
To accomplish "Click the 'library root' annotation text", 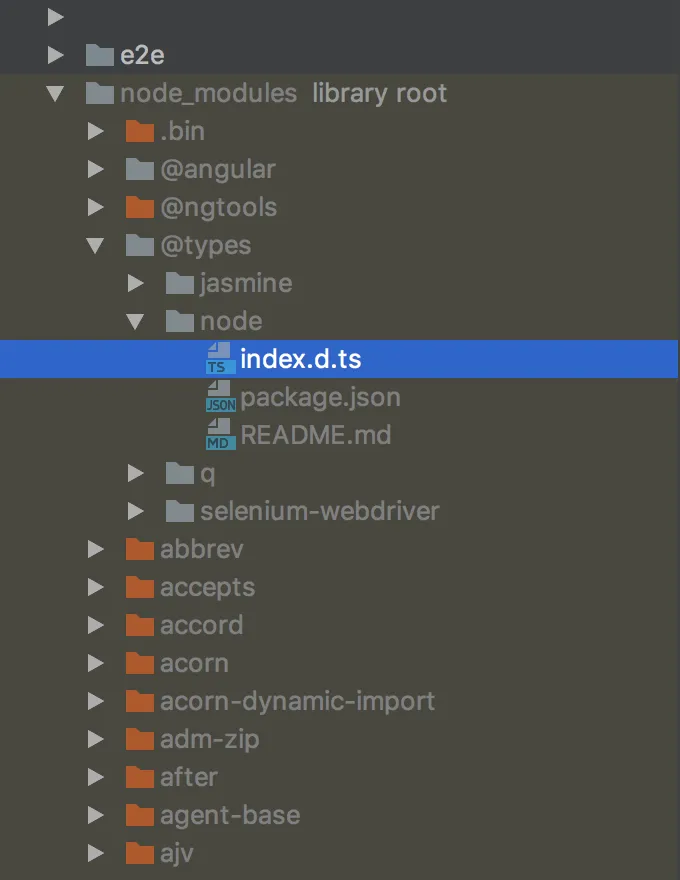I will [379, 94].
